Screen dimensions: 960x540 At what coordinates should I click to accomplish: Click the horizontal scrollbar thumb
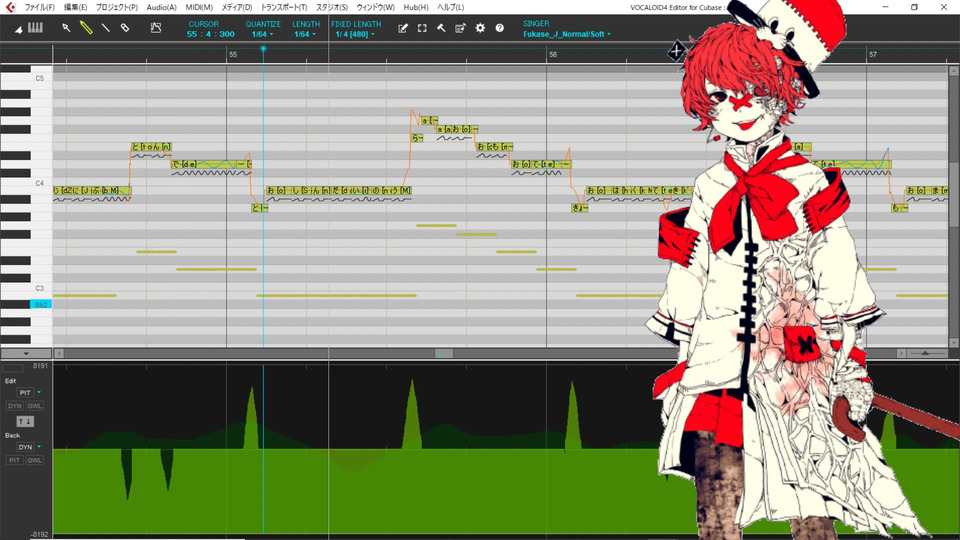coord(444,353)
